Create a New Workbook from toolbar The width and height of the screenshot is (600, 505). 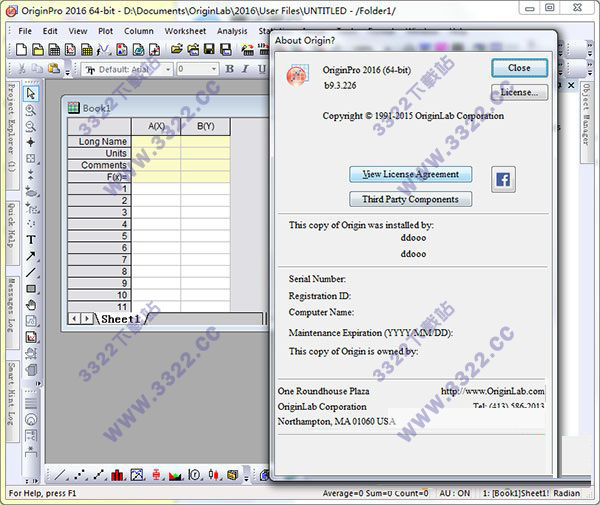point(54,49)
